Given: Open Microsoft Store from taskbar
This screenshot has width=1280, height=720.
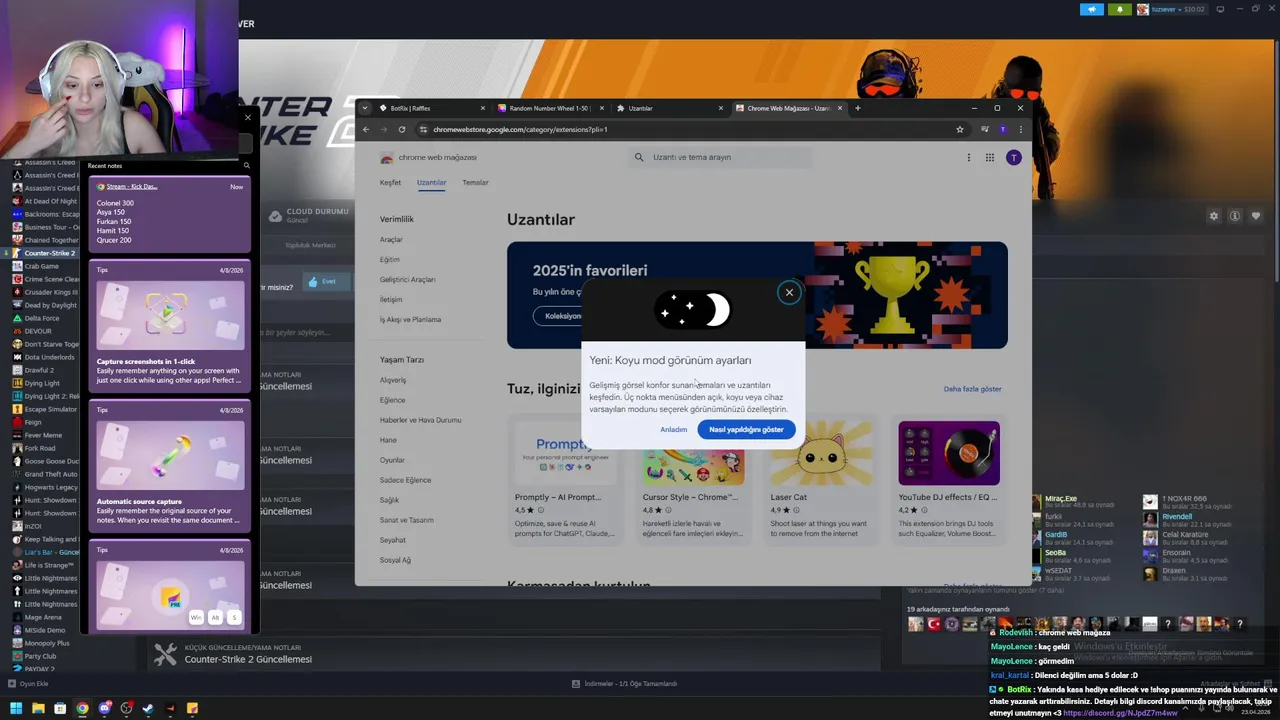Looking at the screenshot, I should [x=60, y=708].
